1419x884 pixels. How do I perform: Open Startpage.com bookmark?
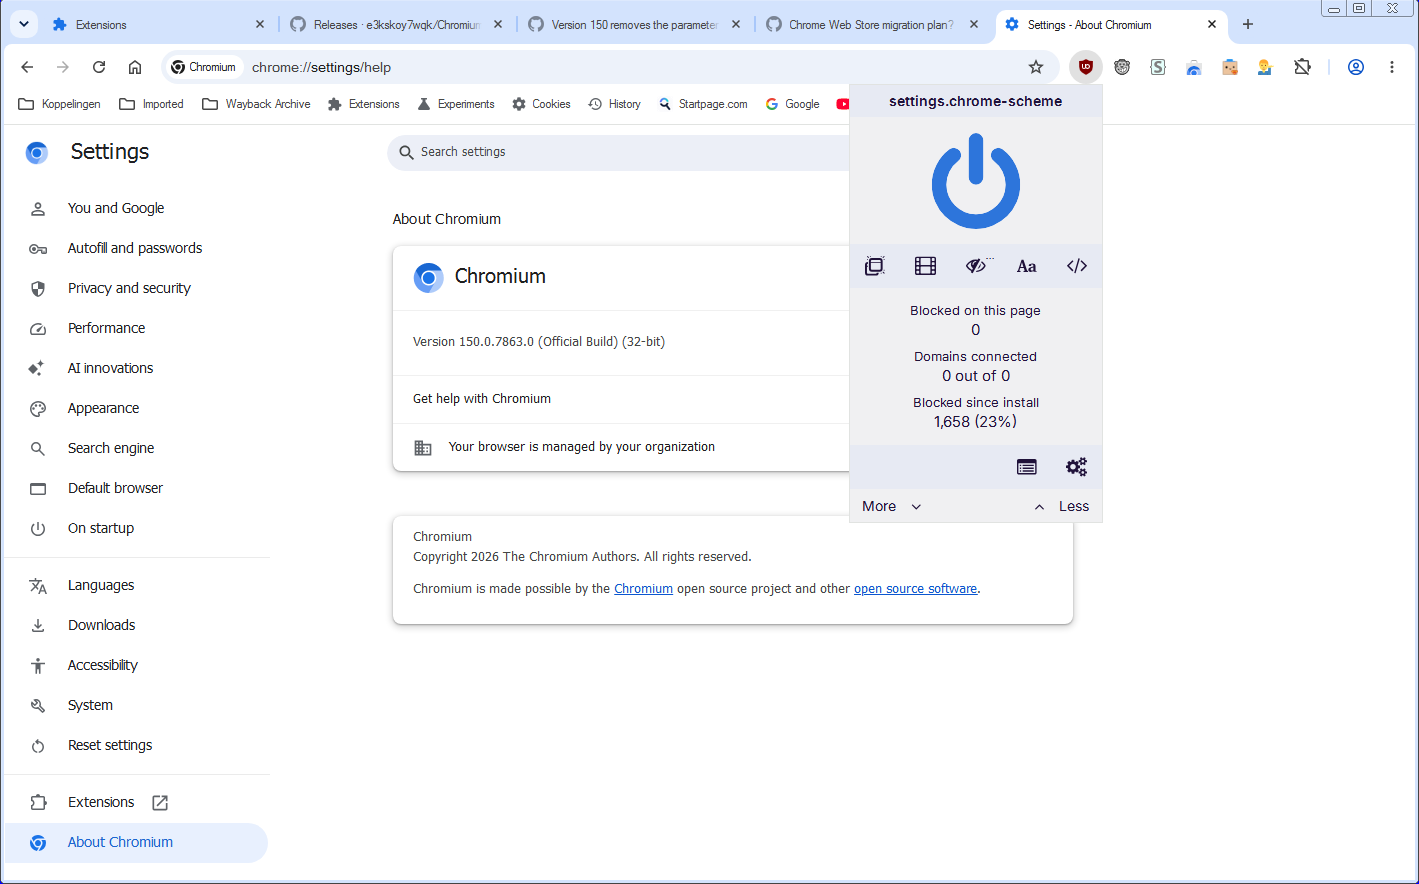(x=703, y=104)
